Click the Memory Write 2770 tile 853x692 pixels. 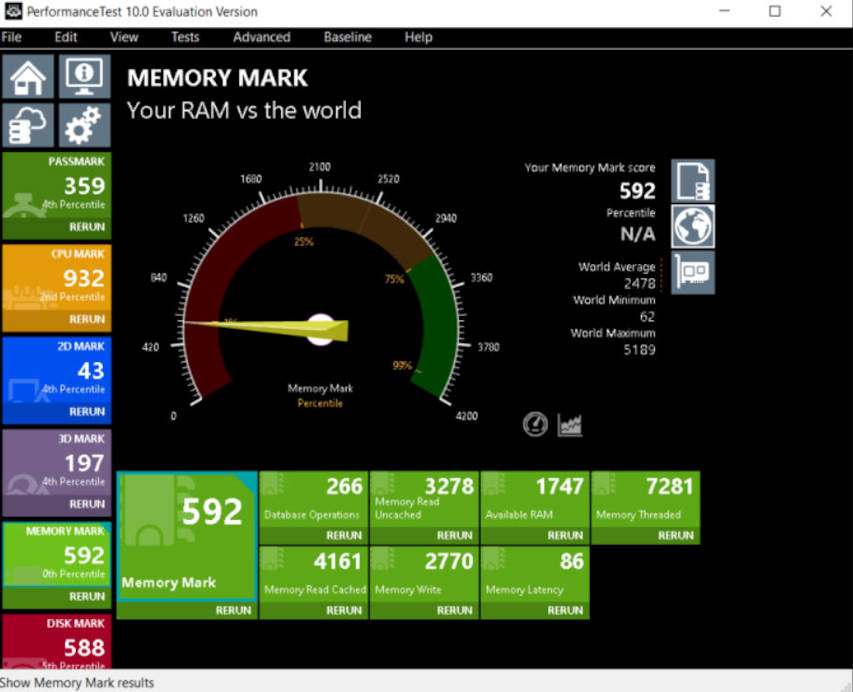click(x=424, y=574)
